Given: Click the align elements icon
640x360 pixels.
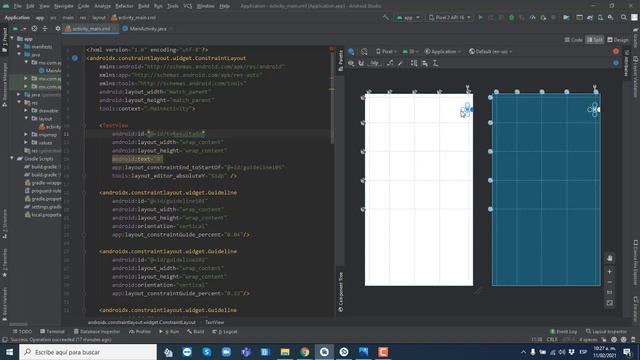Looking at the screenshot, I should click(425, 63).
